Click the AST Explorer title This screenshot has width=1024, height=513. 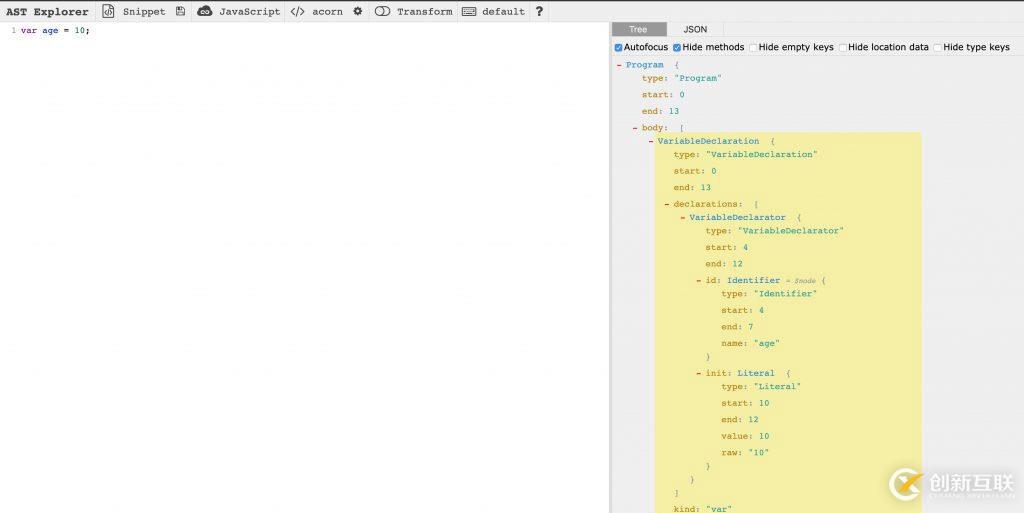click(x=47, y=12)
